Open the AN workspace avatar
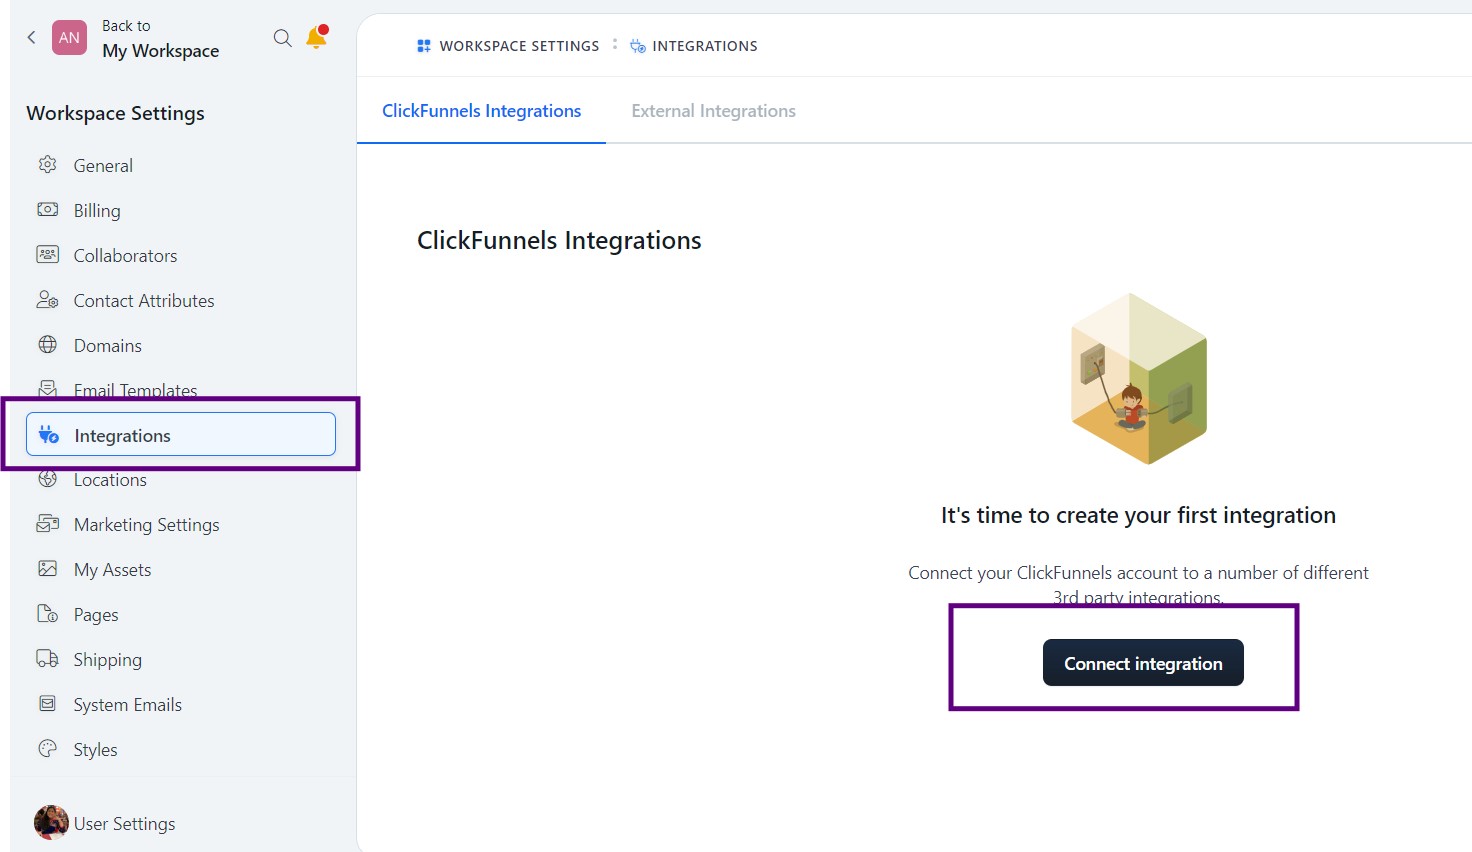 click(x=69, y=38)
